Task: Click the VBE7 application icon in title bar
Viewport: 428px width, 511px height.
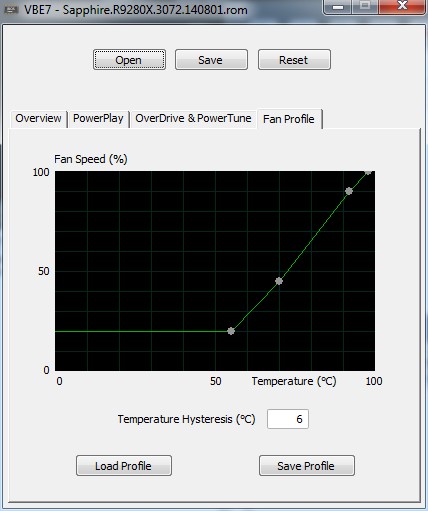Action: click(x=11, y=10)
